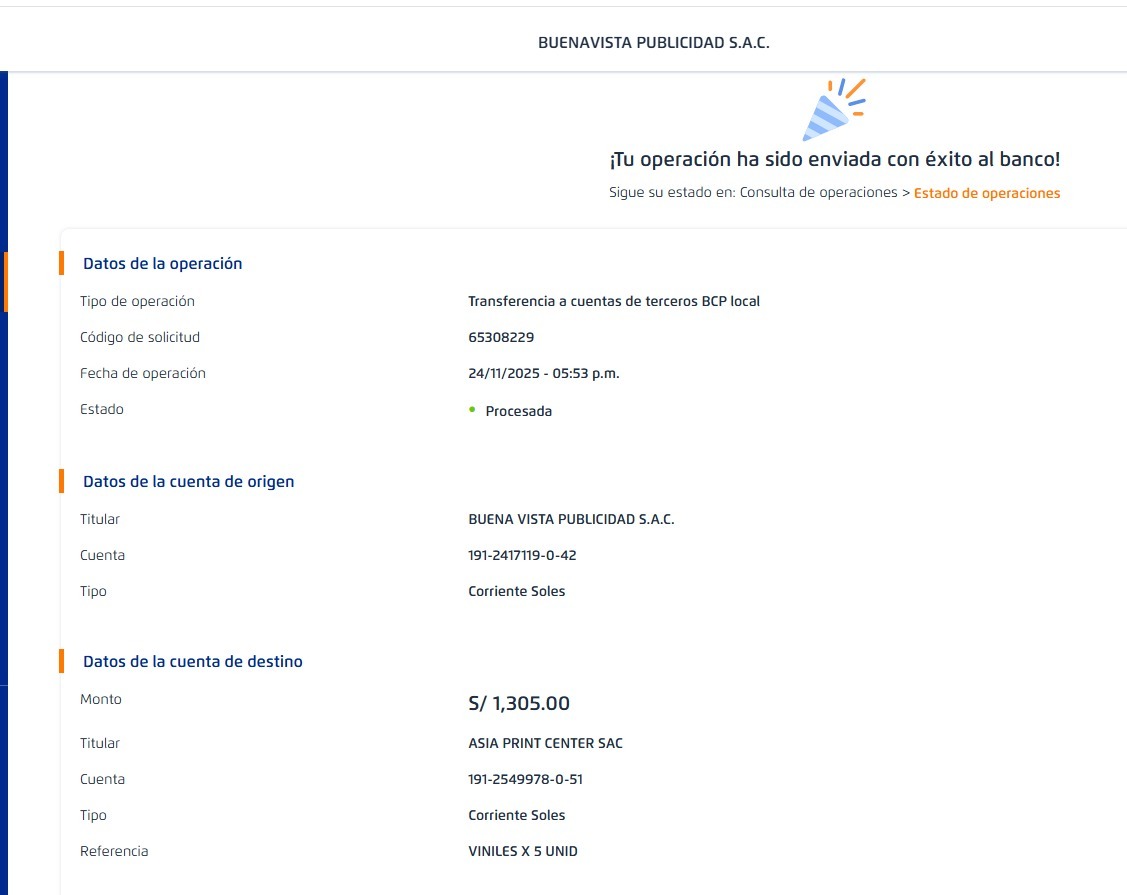The width and height of the screenshot is (1127, 895).
Task: Click the Procesada status text
Action: (518, 411)
